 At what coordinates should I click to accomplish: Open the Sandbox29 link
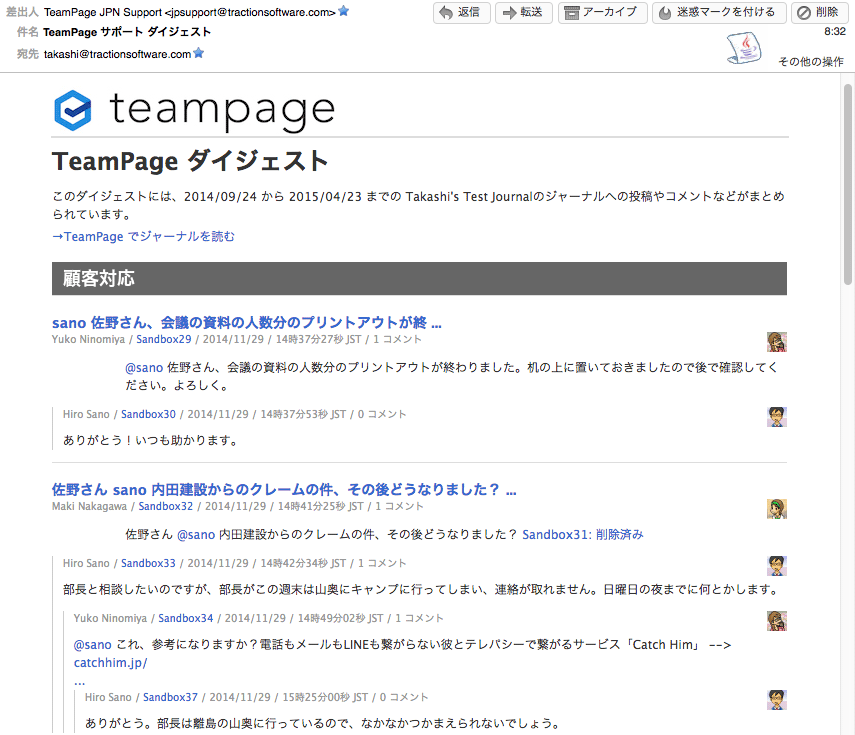click(163, 339)
